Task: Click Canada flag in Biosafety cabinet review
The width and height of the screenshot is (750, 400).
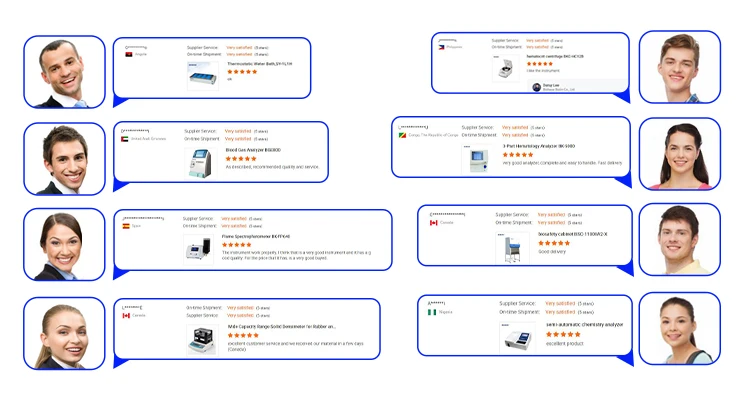Action: tap(434, 223)
